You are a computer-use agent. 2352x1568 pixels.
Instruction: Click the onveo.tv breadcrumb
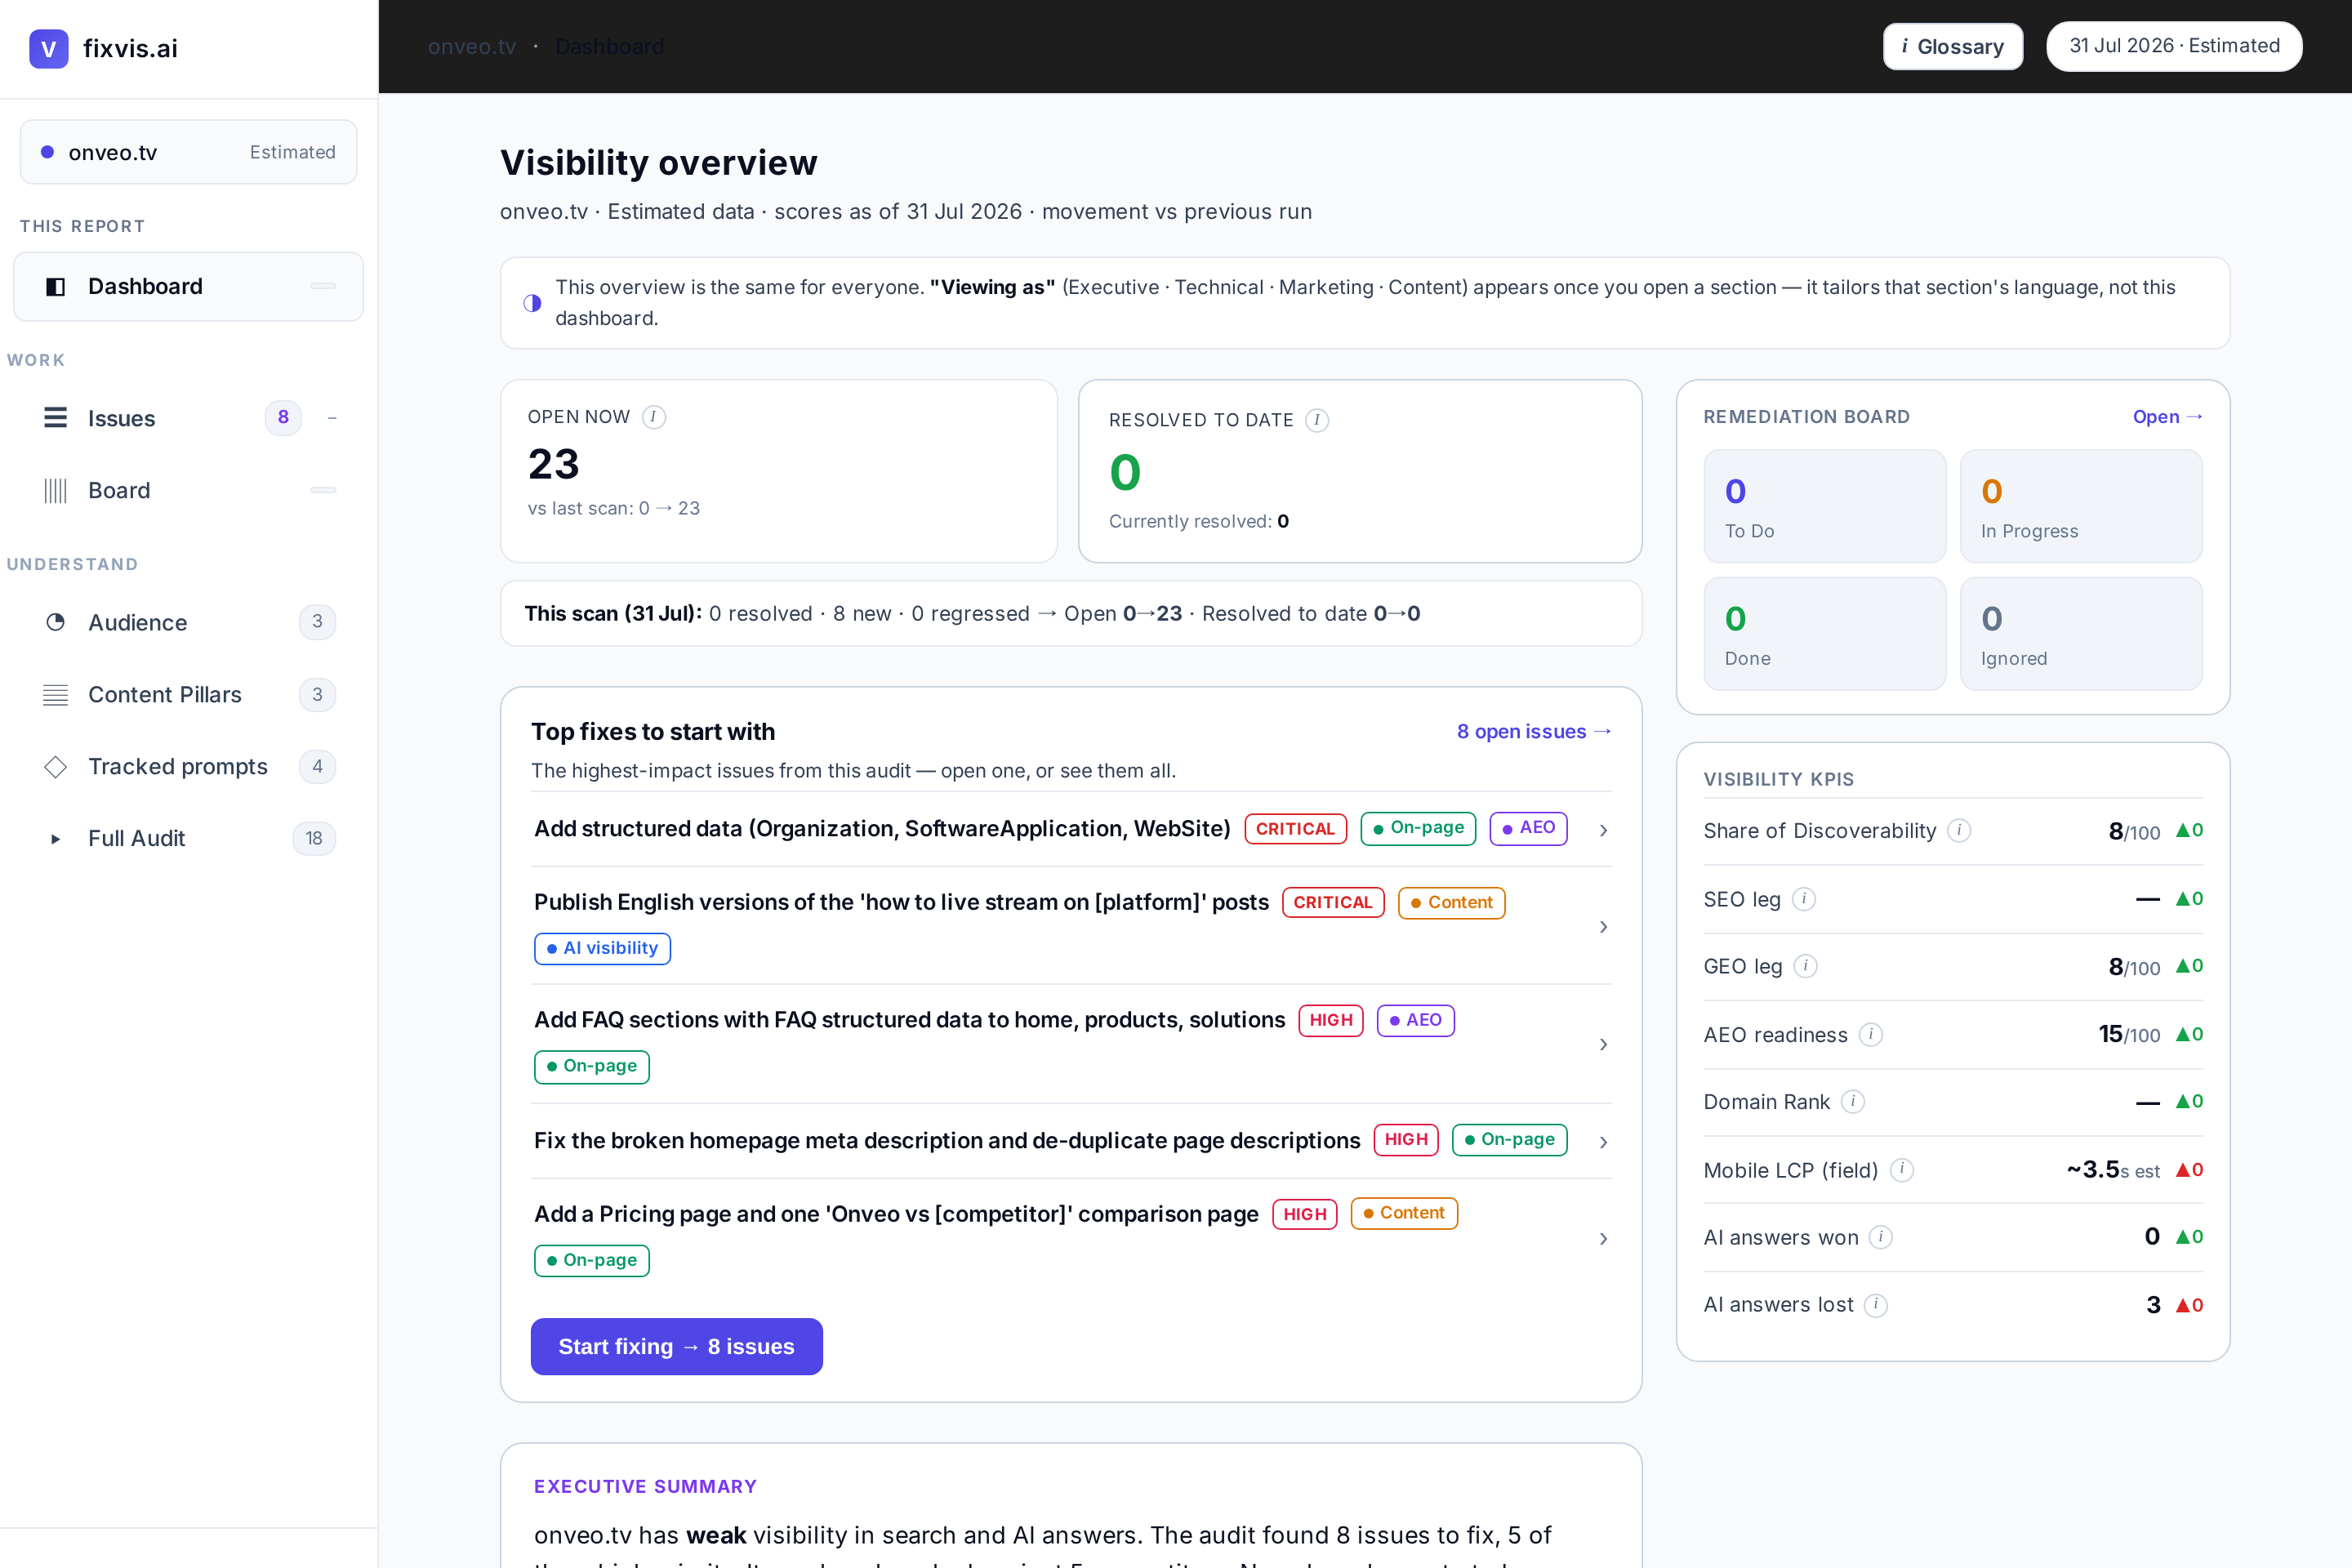[x=472, y=46]
